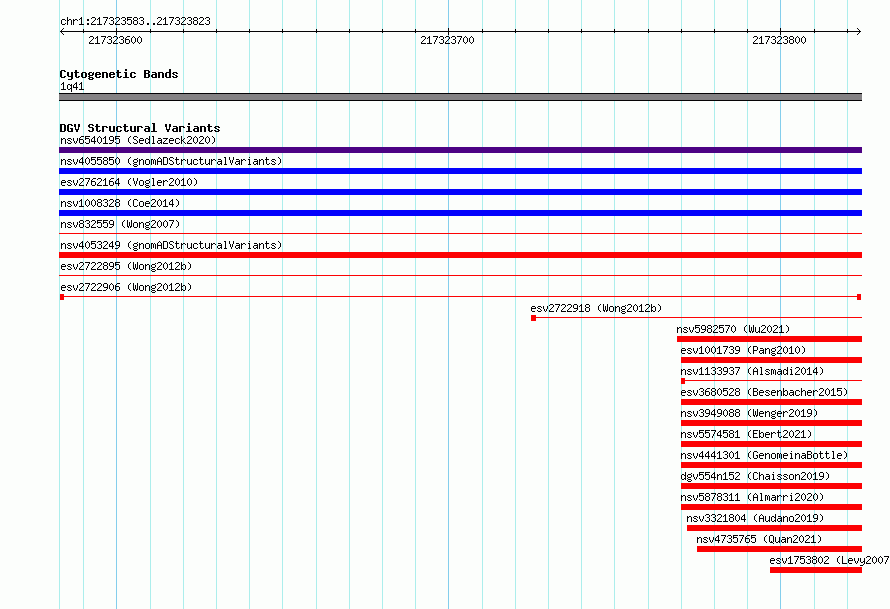Click the ruler's right arrow end
The height and width of the screenshot is (609, 890).
[859, 32]
